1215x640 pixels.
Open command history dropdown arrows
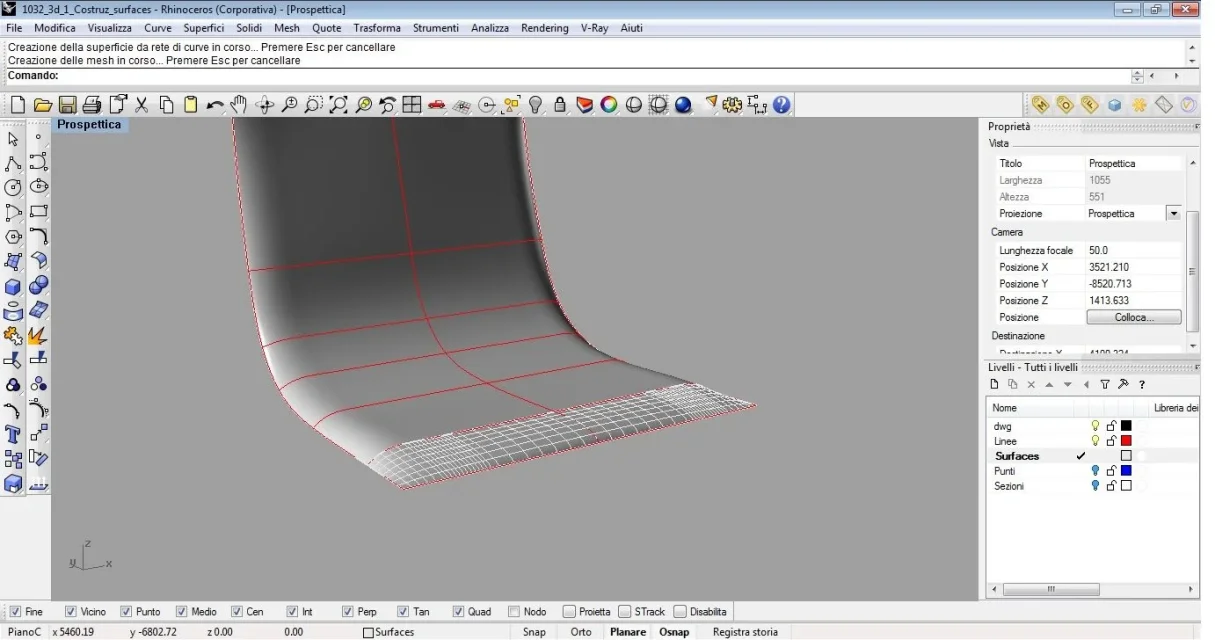[1137, 76]
